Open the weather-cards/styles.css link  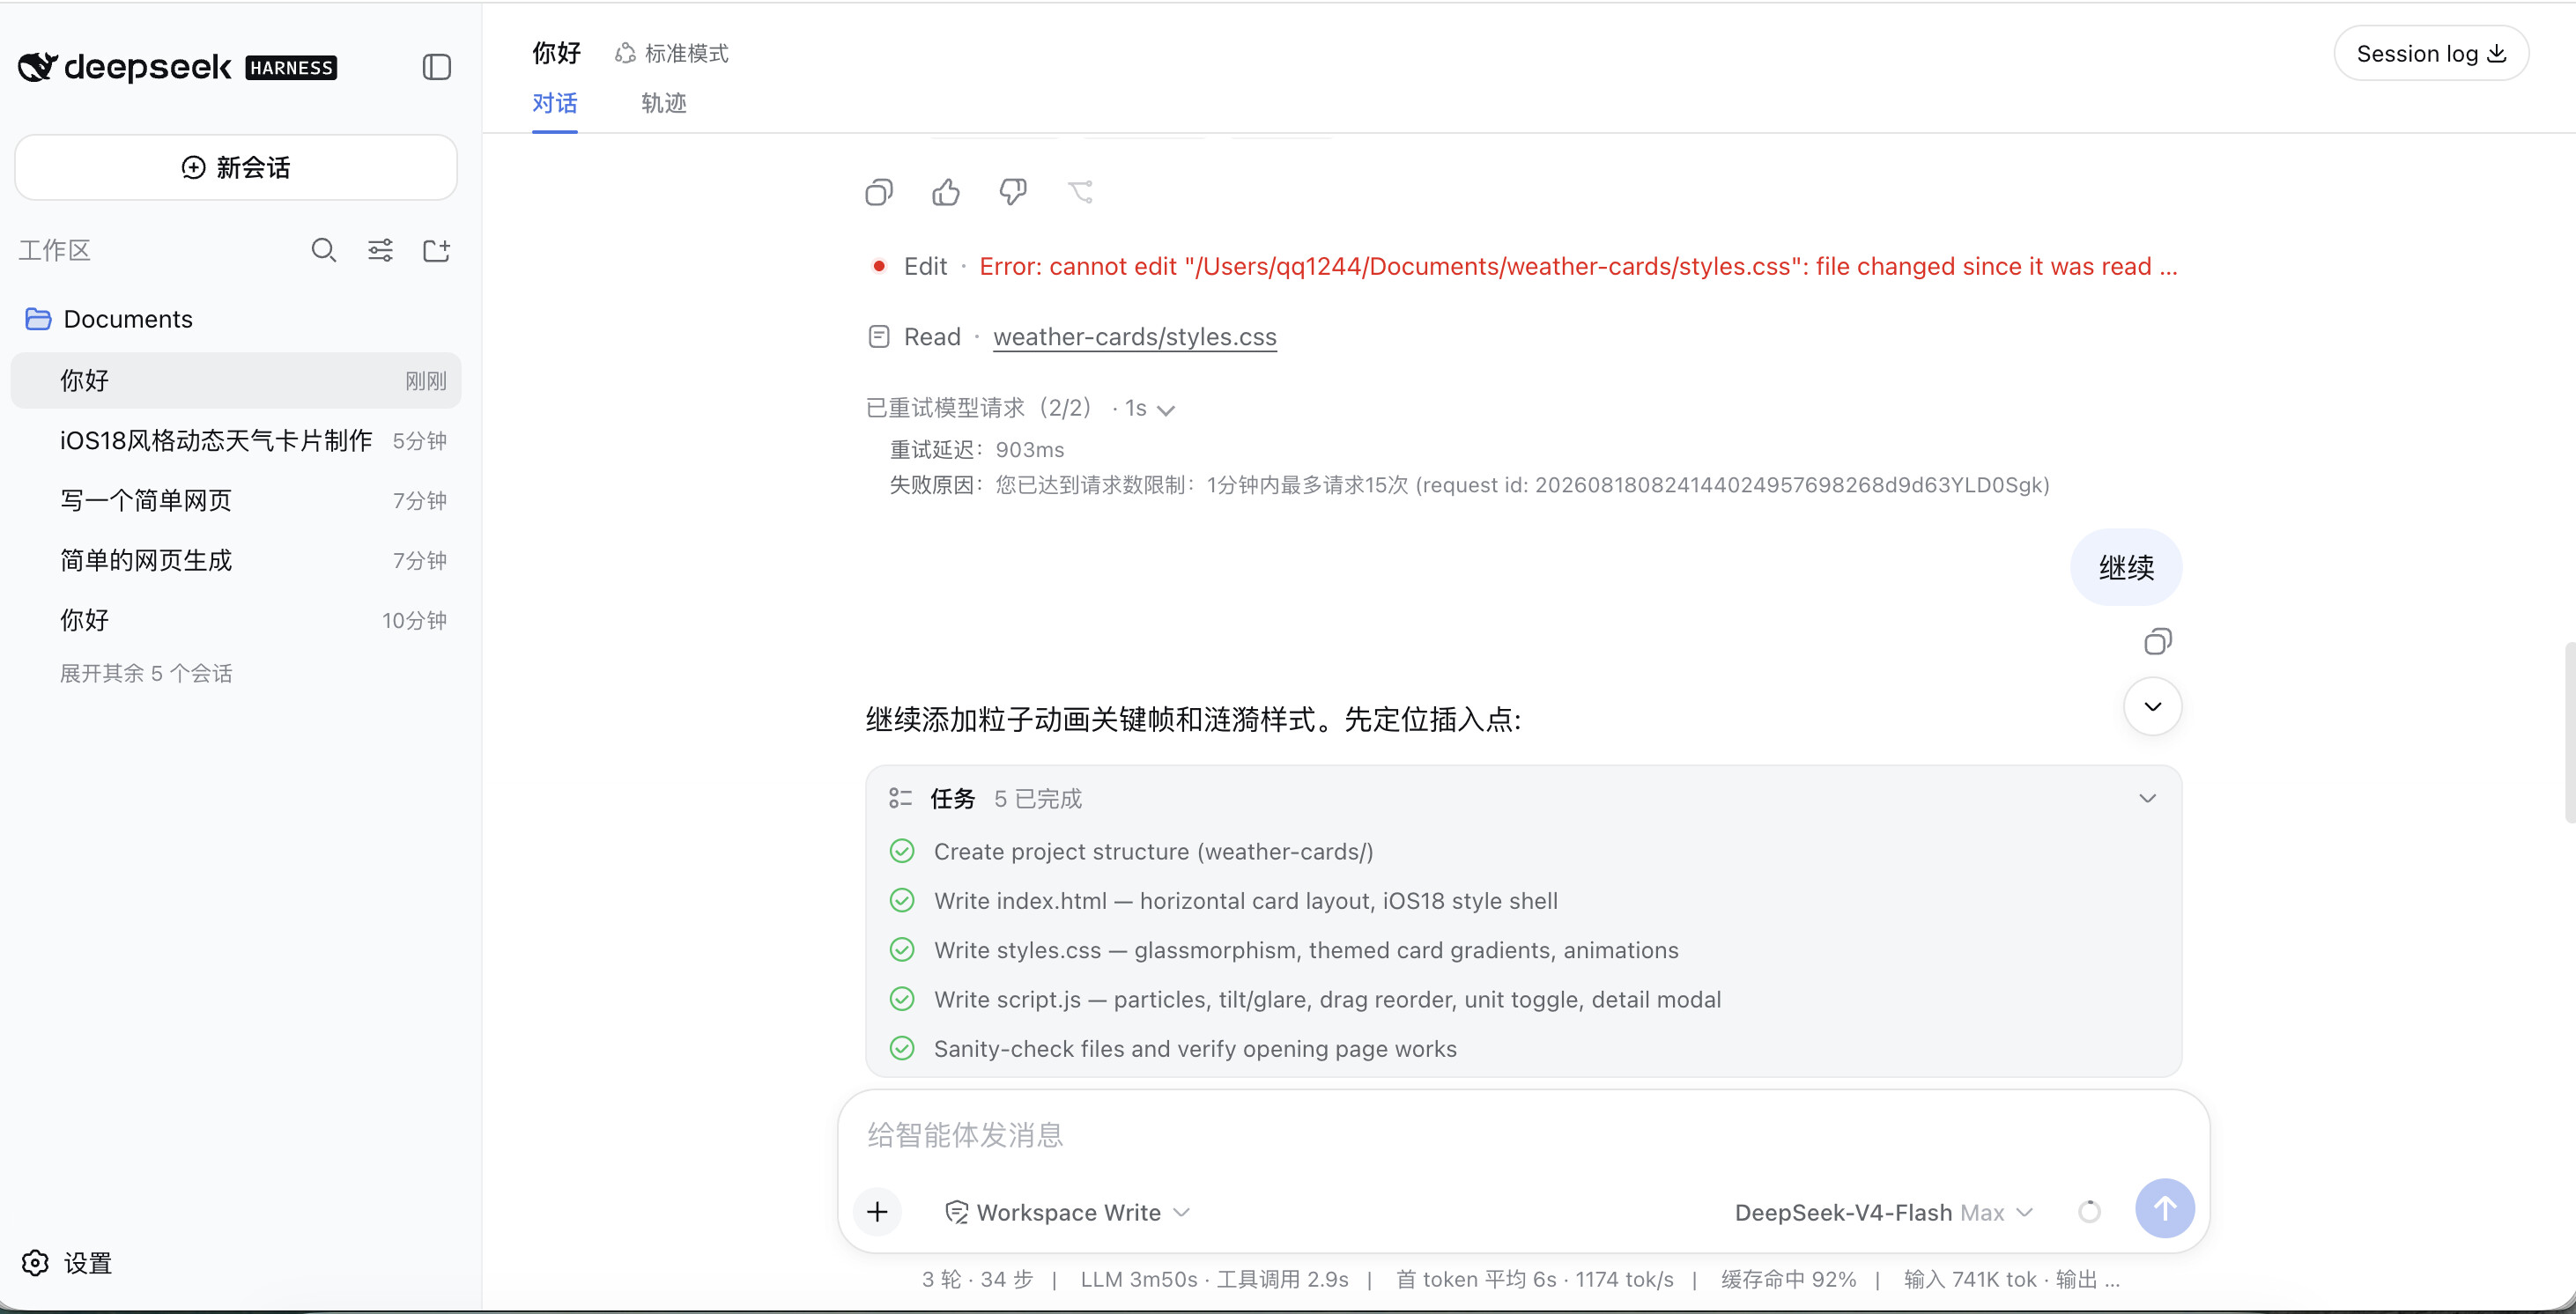click(x=1135, y=337)
